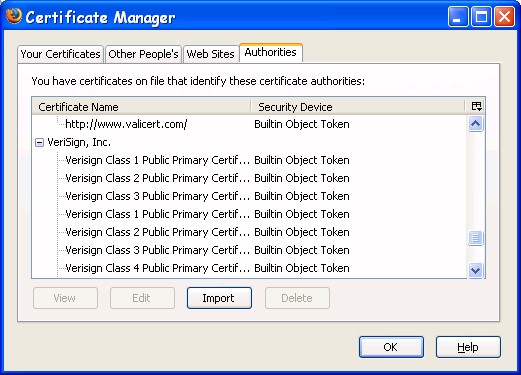Open the Other People's tab
521x375 pixels.
[143, 54]
